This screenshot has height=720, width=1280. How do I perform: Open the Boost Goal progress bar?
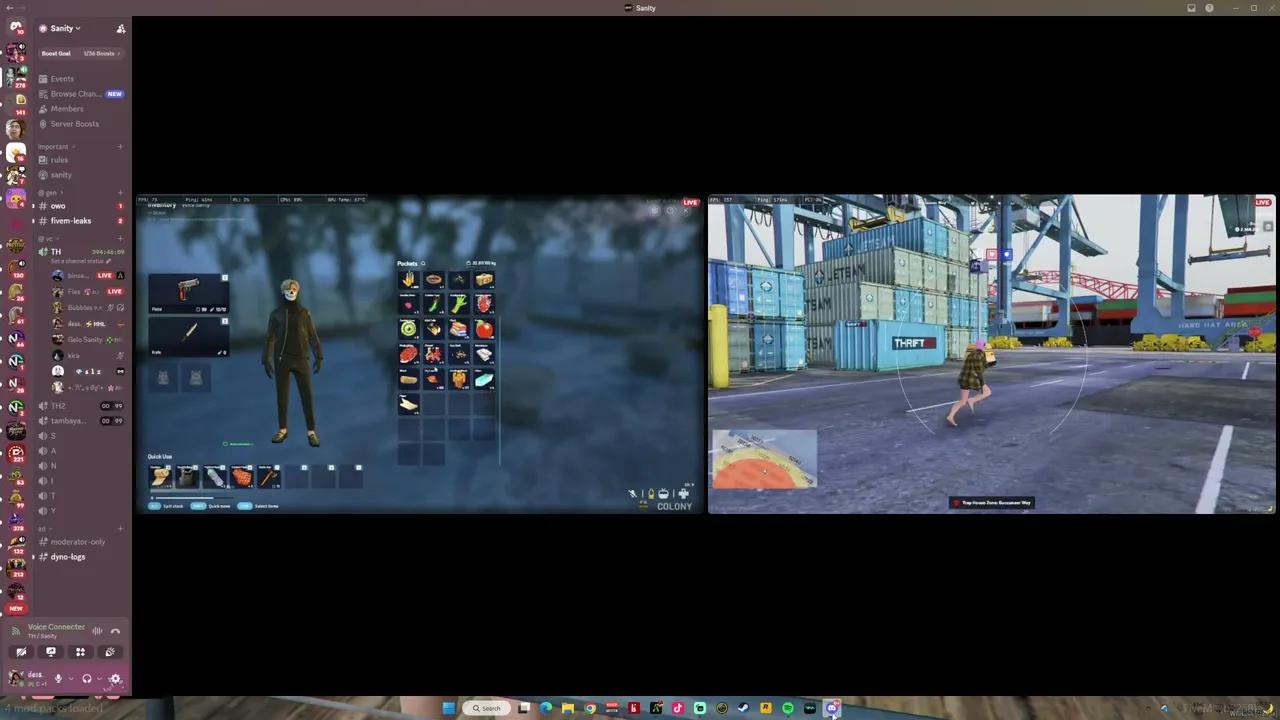click(x=81, y=53)
